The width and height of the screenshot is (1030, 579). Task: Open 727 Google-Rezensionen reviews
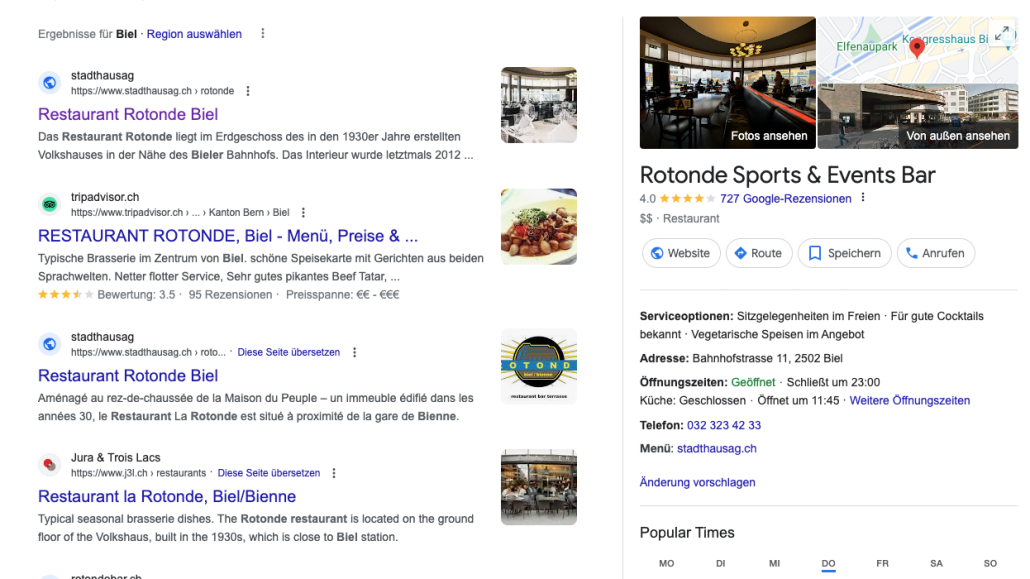point(786,198)
